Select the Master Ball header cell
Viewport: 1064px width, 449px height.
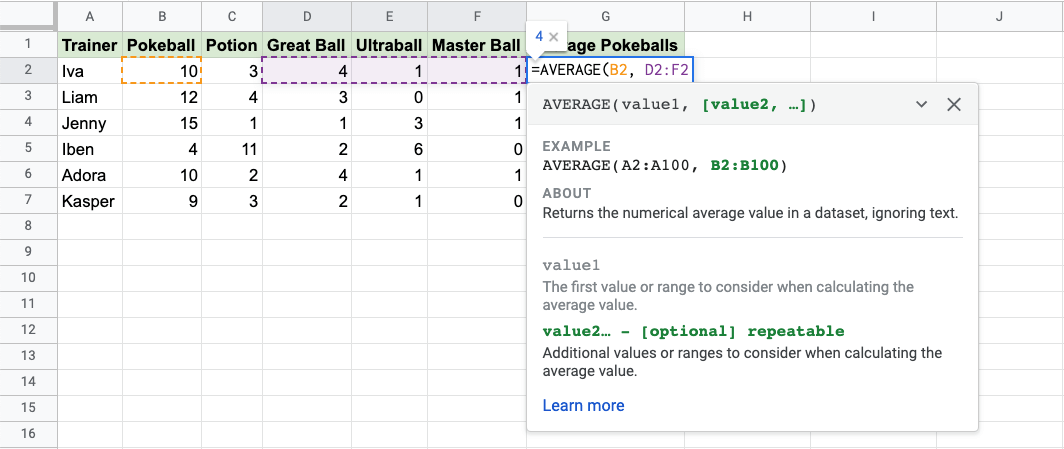tap(476, 45)
